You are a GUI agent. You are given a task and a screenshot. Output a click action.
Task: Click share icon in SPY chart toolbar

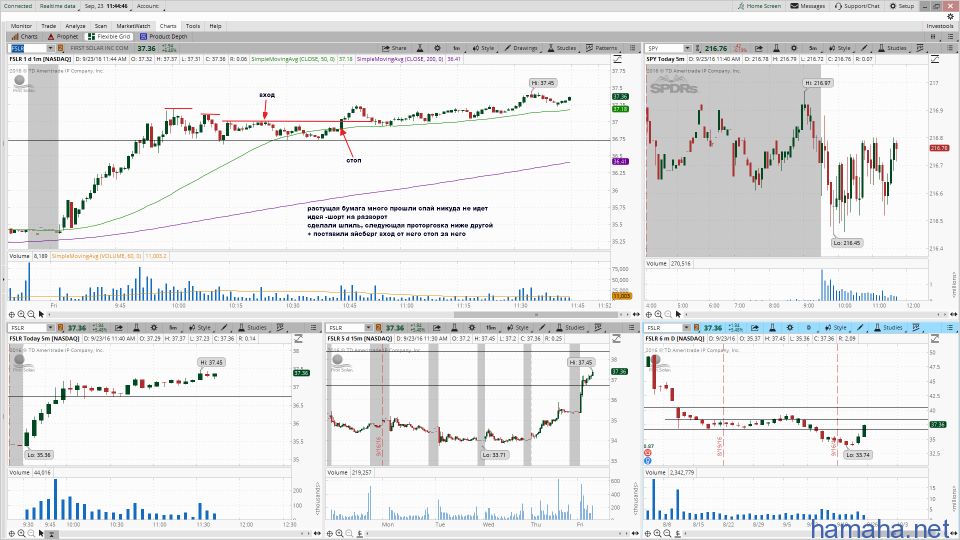[x=759, y=48]
